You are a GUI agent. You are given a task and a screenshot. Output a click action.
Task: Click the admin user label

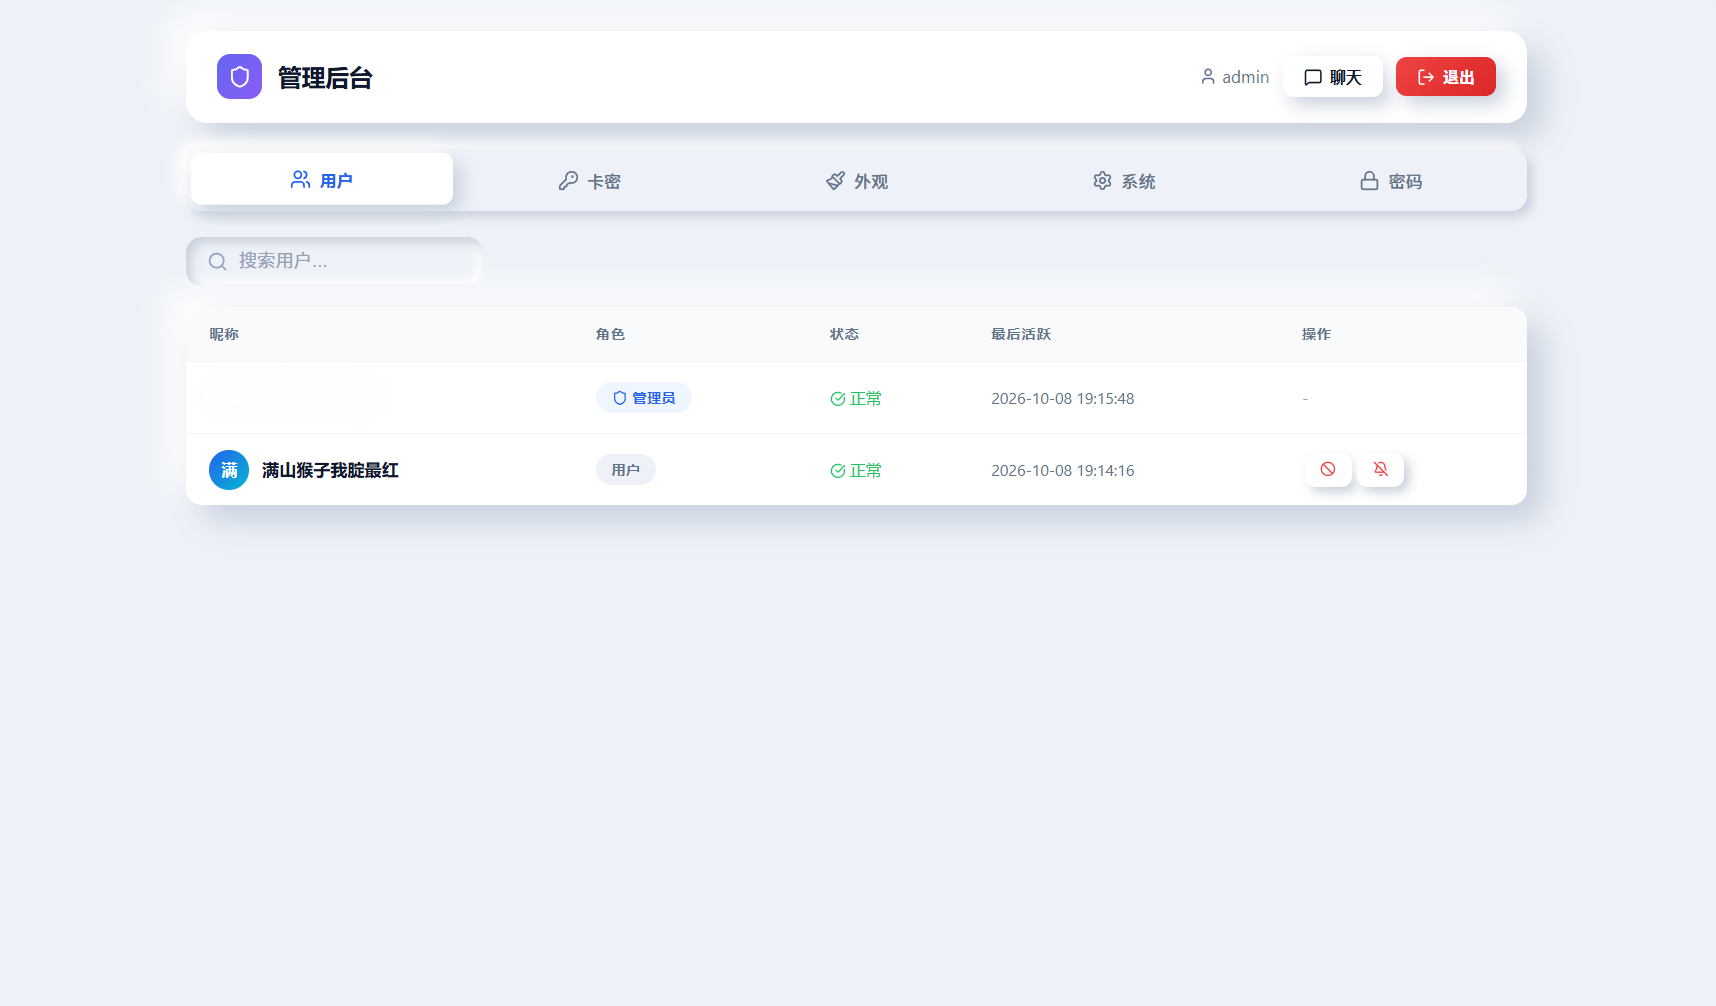tap(1235, 77)
